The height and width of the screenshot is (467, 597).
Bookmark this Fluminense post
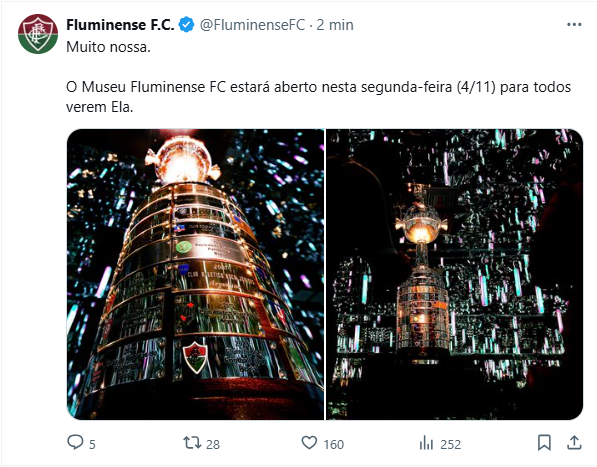[x=544, y=443]
